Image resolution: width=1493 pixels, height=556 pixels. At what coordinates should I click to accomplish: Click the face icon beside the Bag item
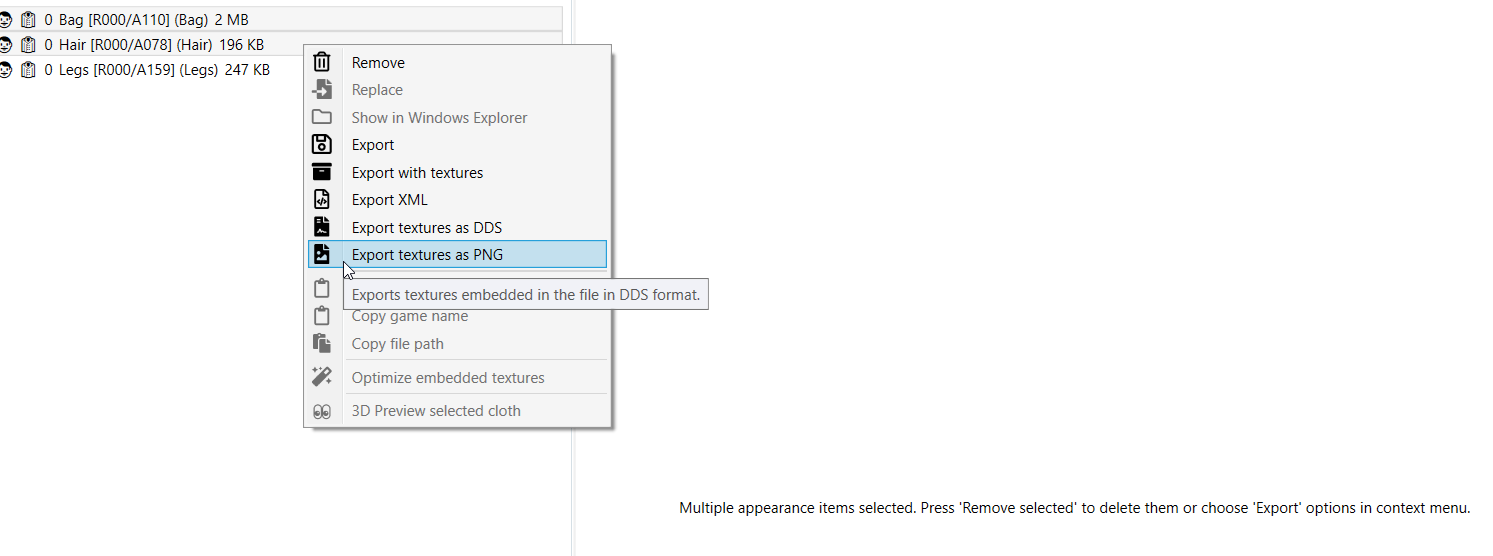pos(6,19)
